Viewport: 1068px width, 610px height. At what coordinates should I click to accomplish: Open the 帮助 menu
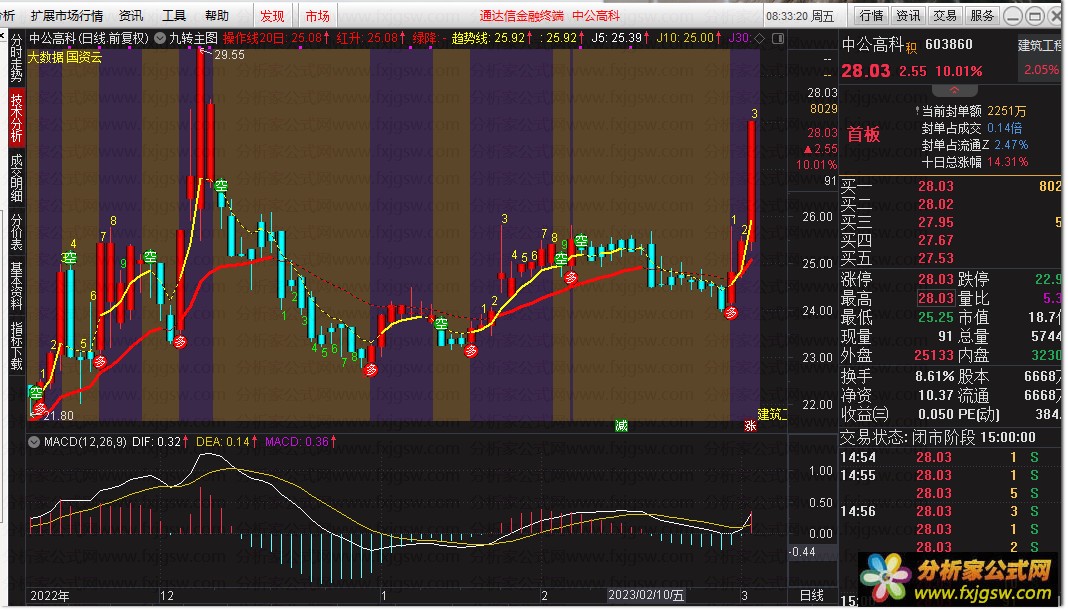(x=217, y=15)
